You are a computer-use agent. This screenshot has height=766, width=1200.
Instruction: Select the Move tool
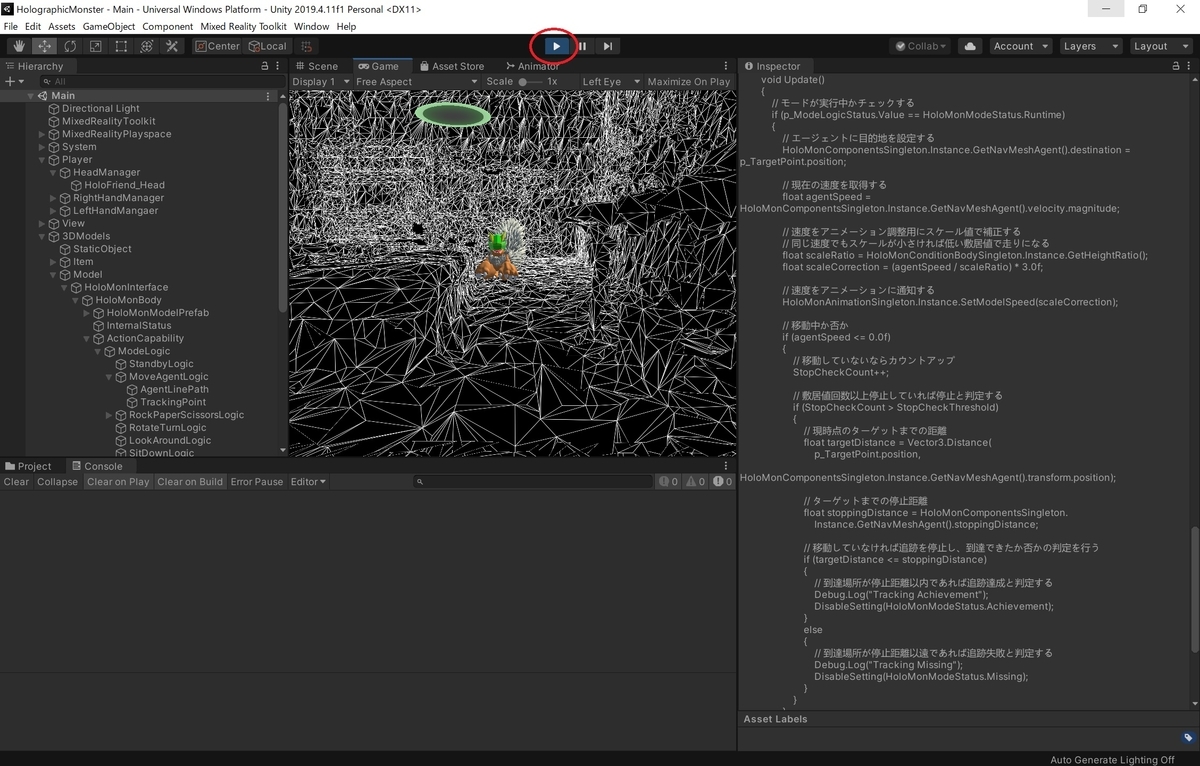pos(44,46)
